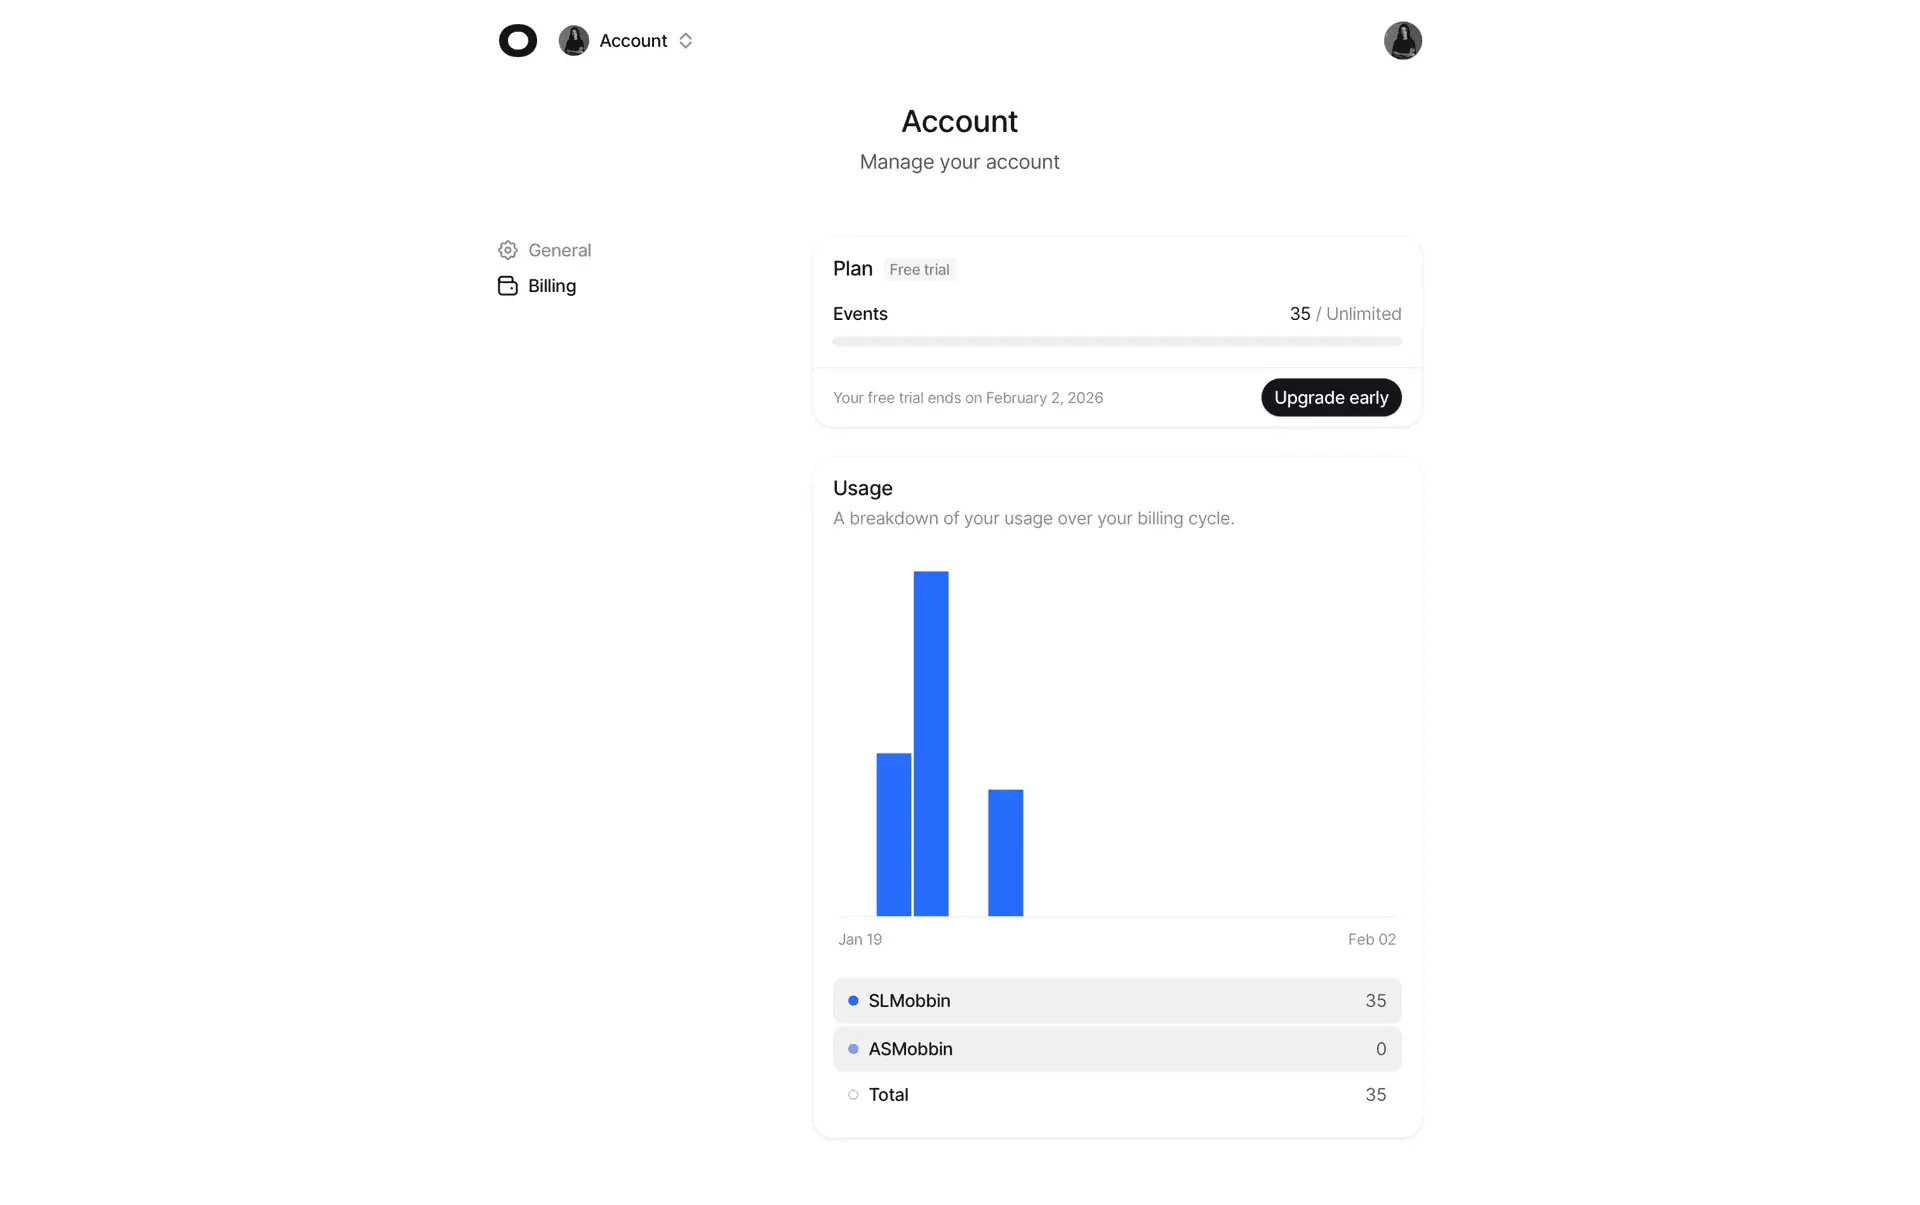Click the hollow circle beside Total
This screenshot has width=1920, height=1205.
[x=853, y=1095]
